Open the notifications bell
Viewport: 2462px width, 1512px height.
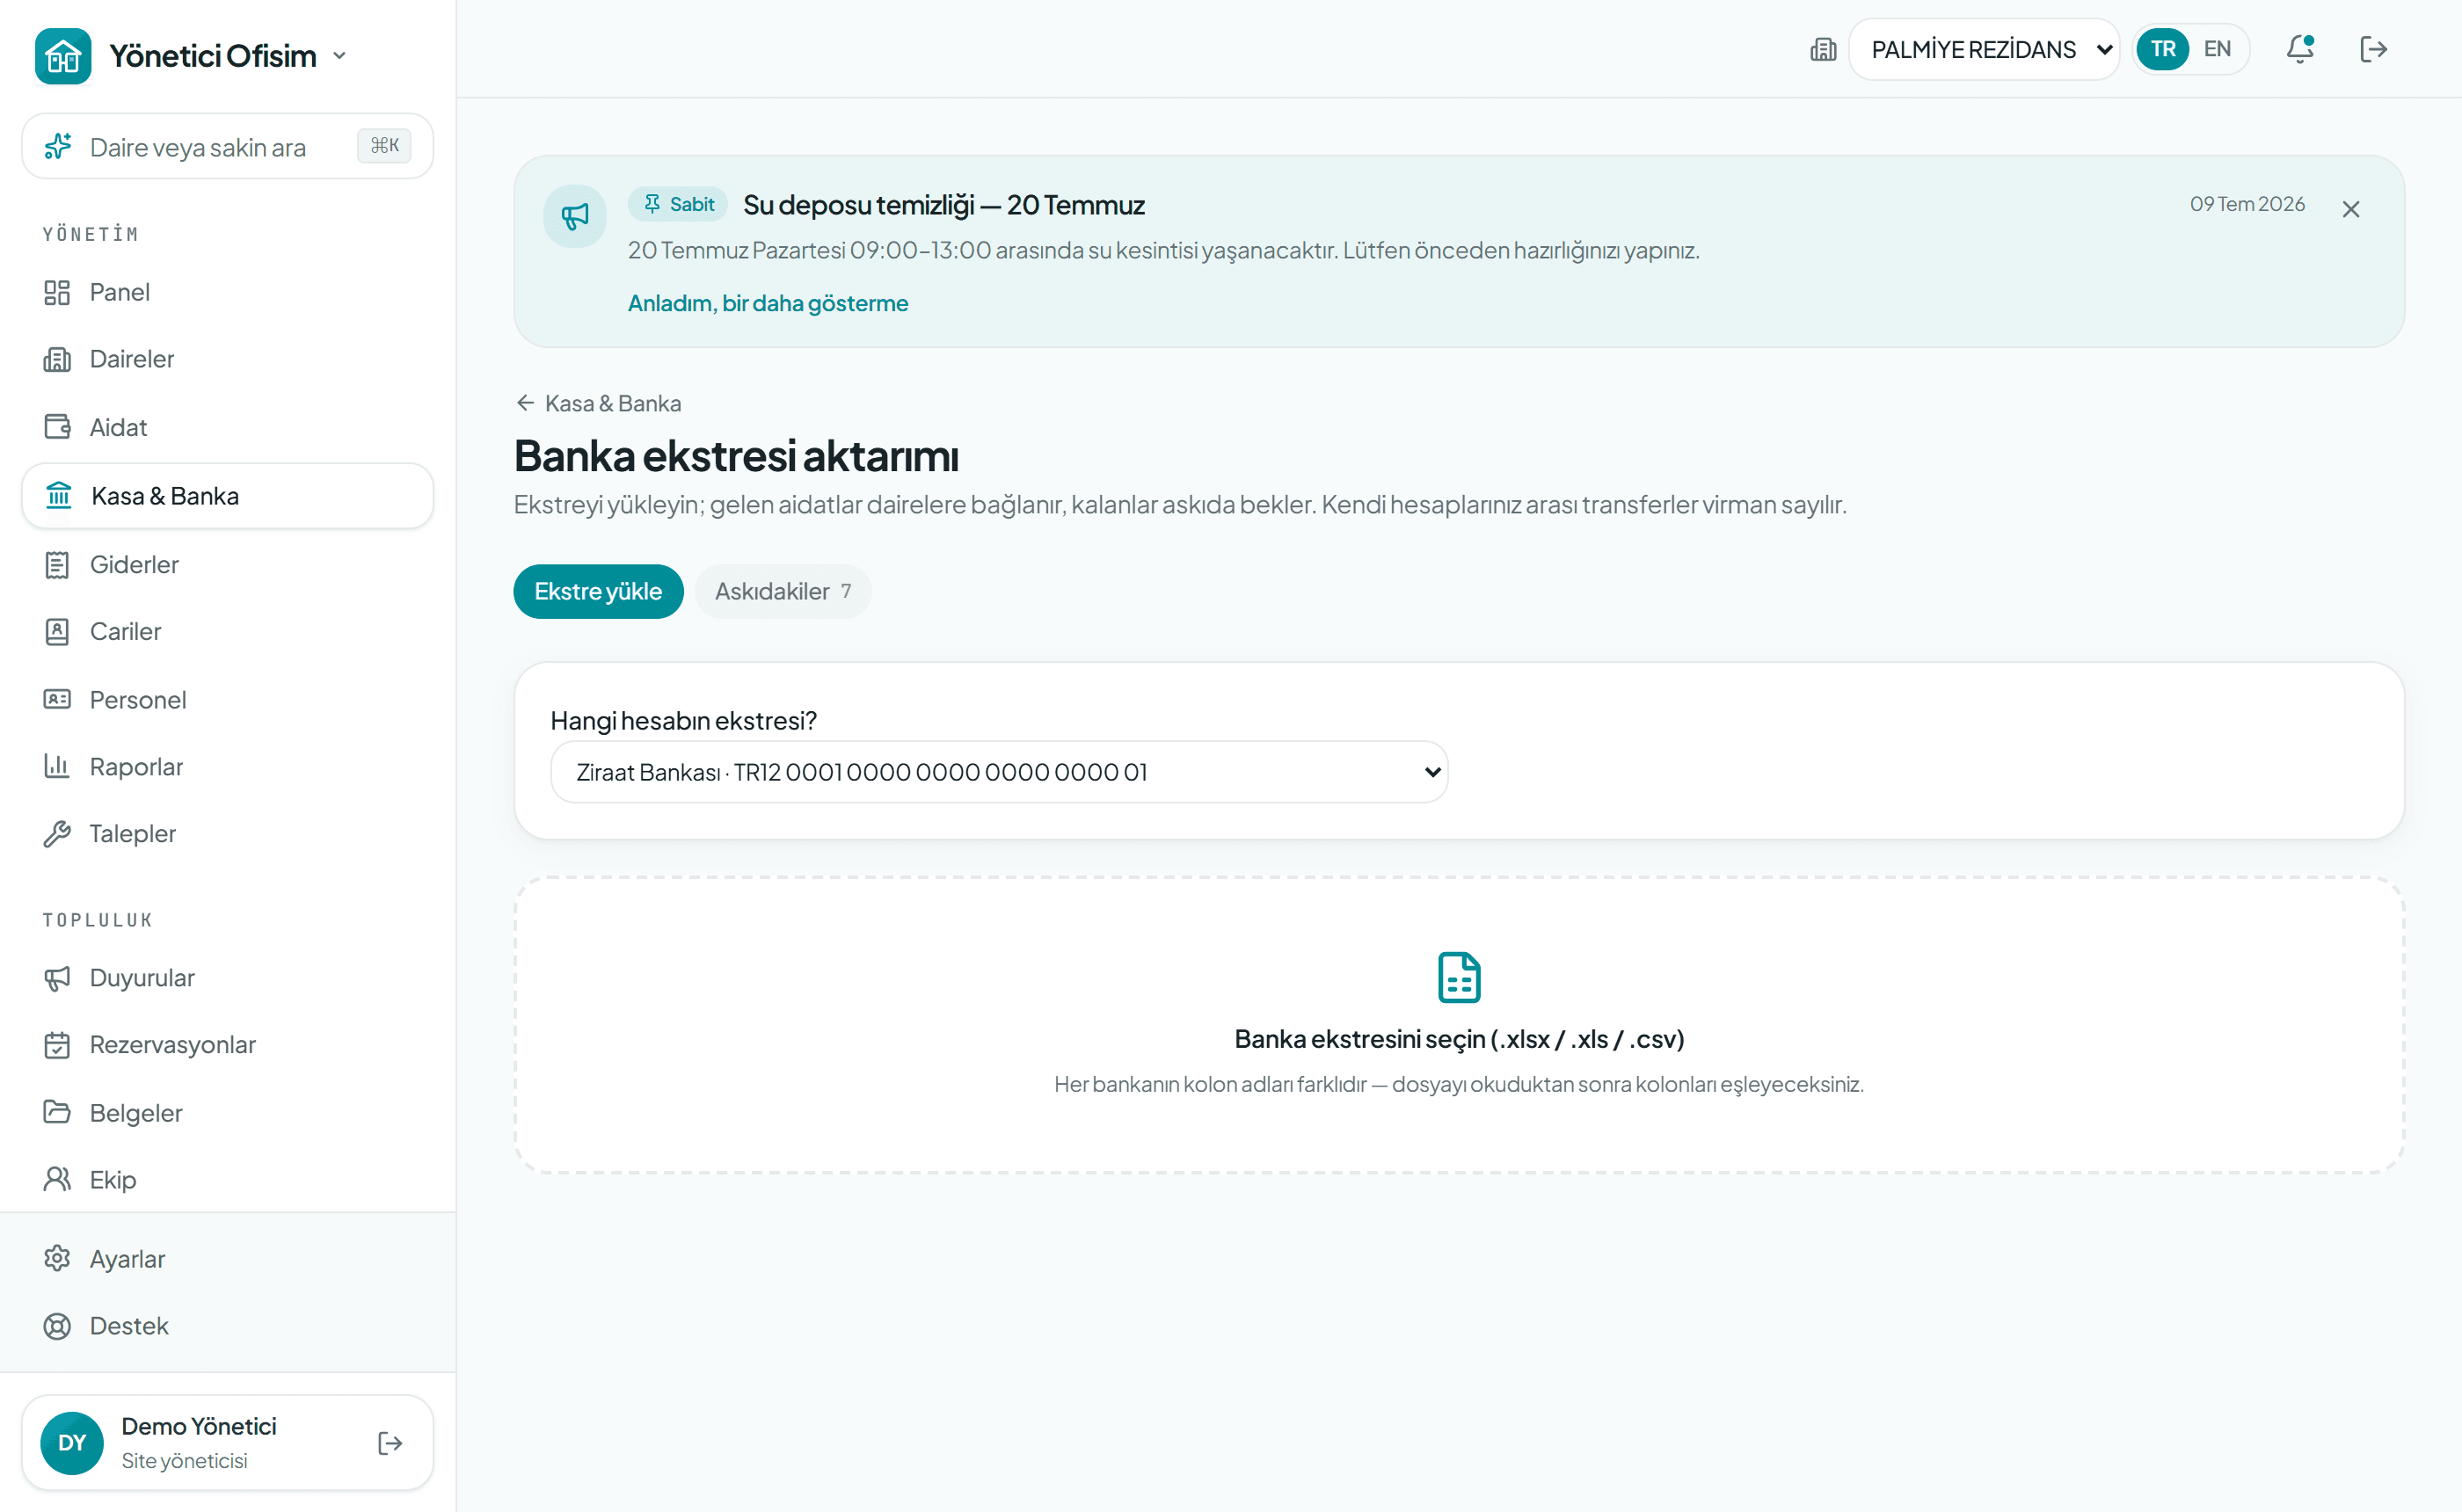click(2300, 49)
